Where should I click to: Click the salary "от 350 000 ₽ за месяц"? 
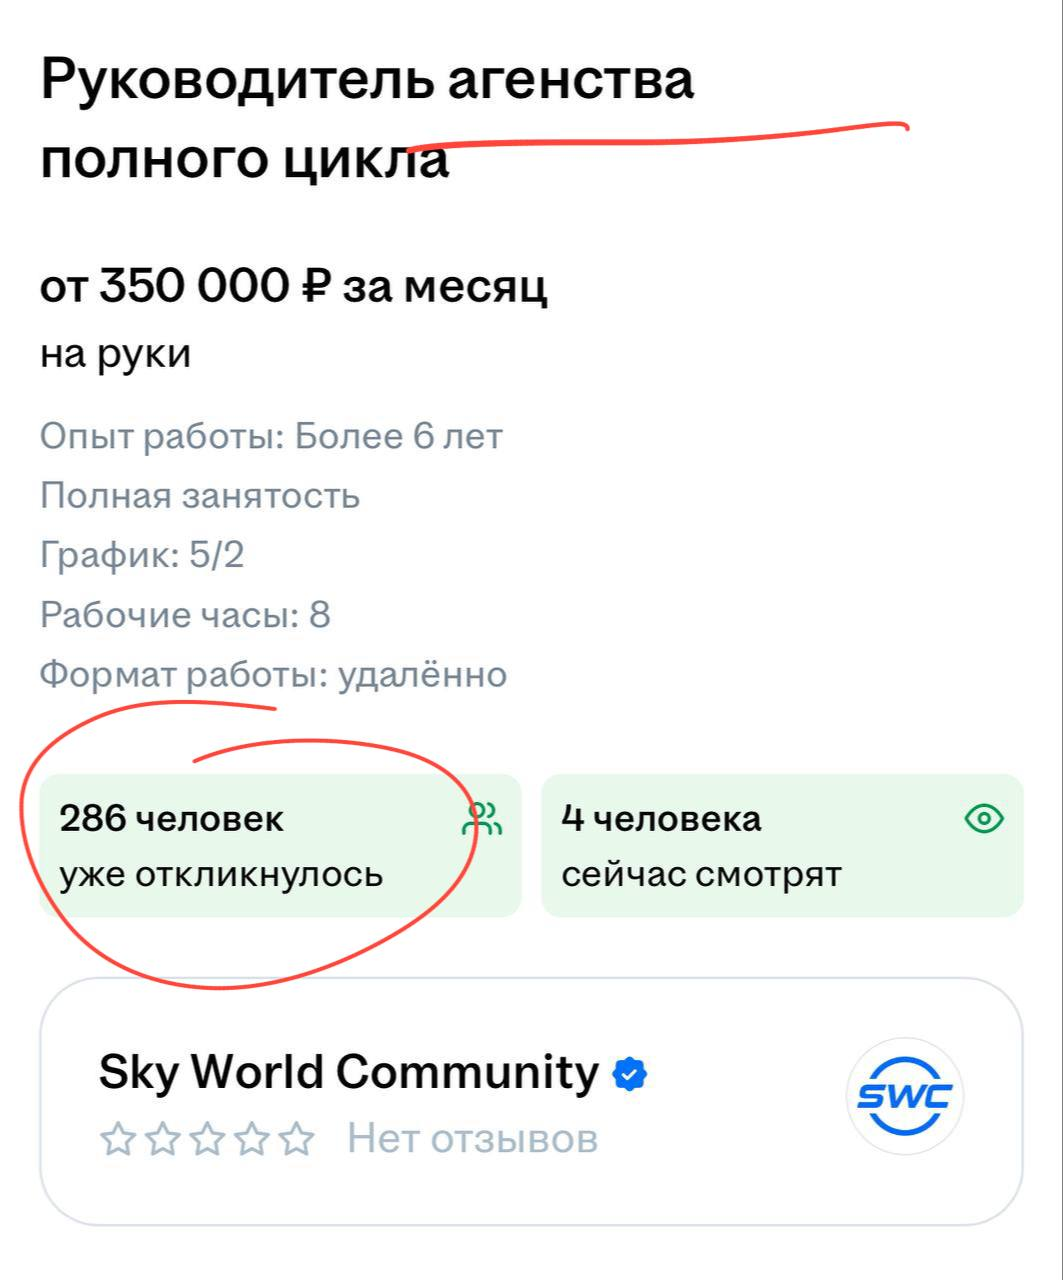point(294,288)
